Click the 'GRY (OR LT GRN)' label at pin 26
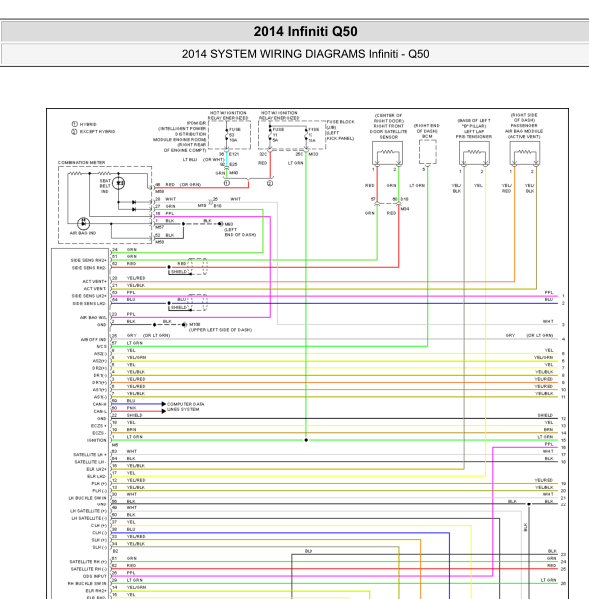 149,335
